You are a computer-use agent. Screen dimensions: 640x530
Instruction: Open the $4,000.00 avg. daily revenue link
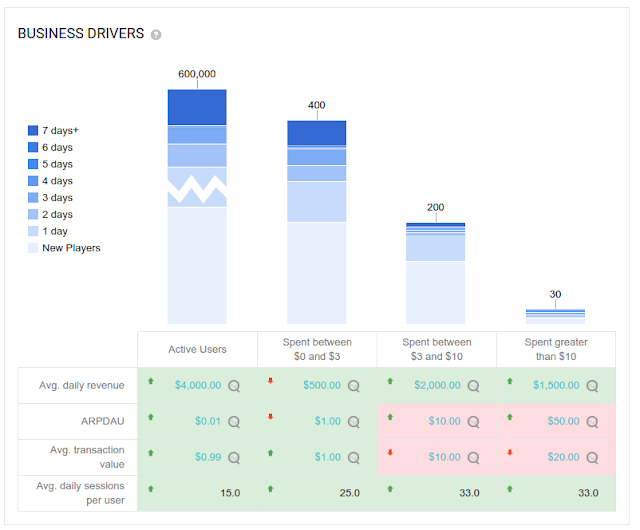(x=198, y=385)
